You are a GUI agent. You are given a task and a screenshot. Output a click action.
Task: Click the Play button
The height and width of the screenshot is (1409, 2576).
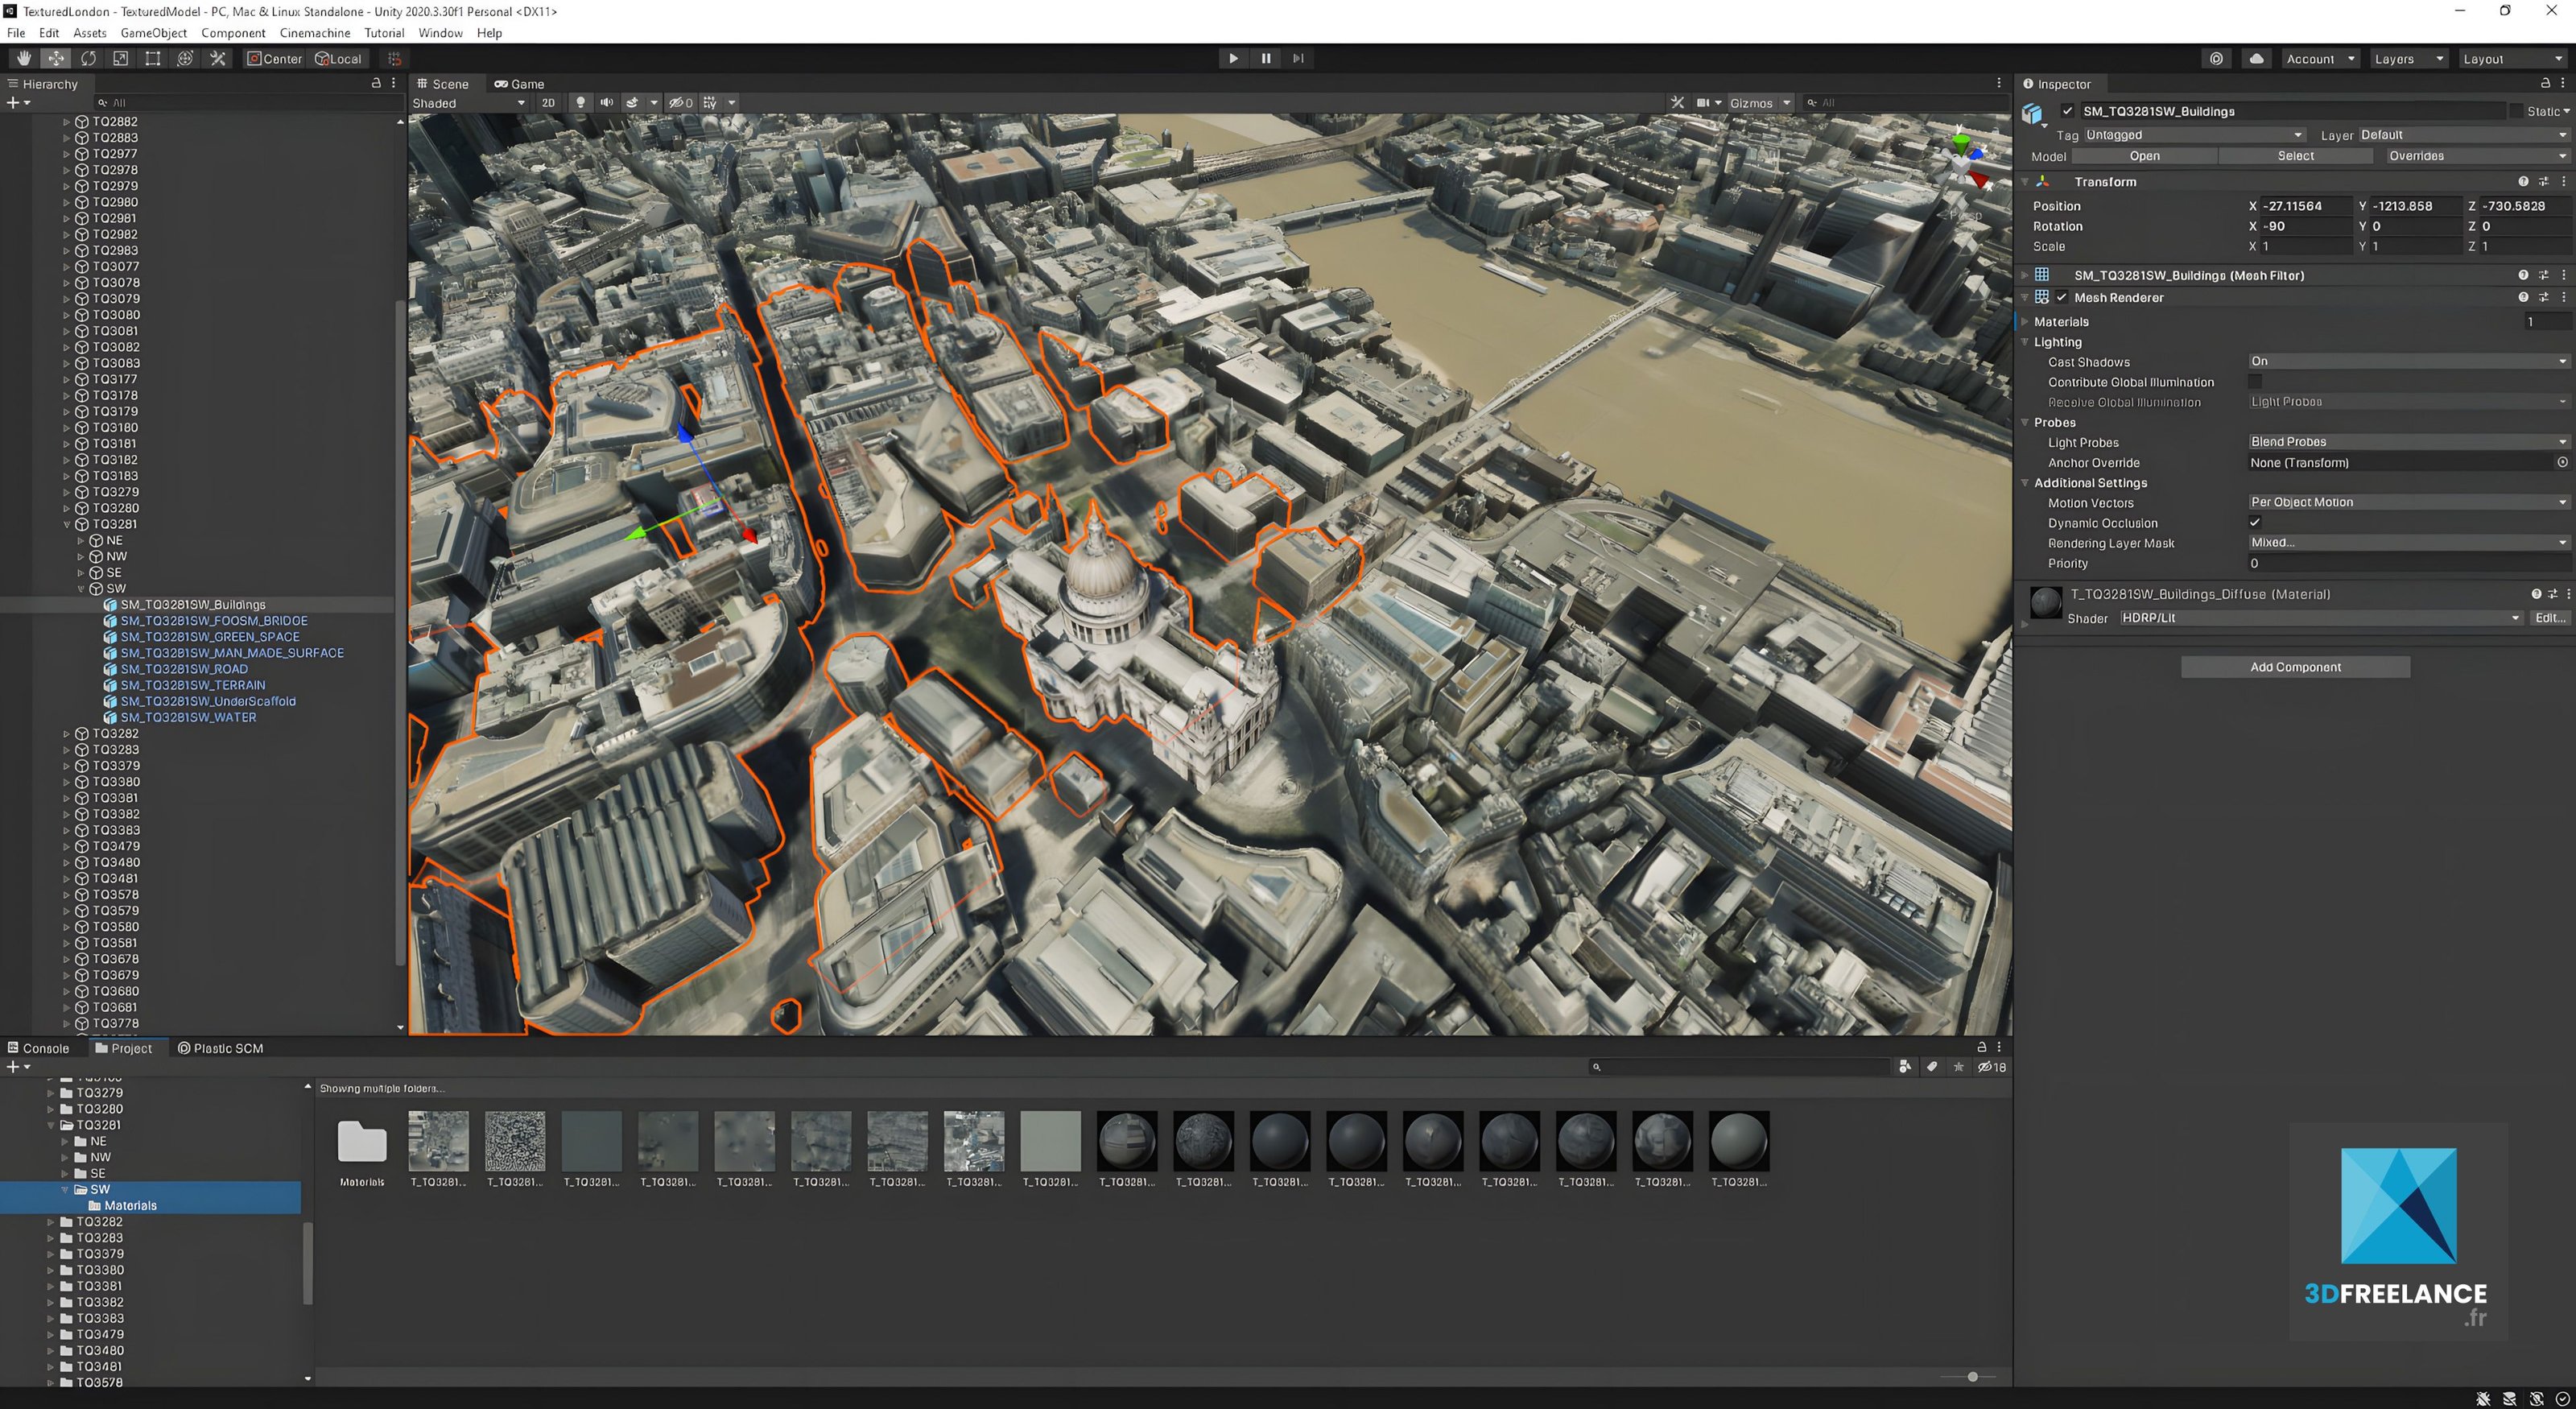click(x=1233, y=59)
